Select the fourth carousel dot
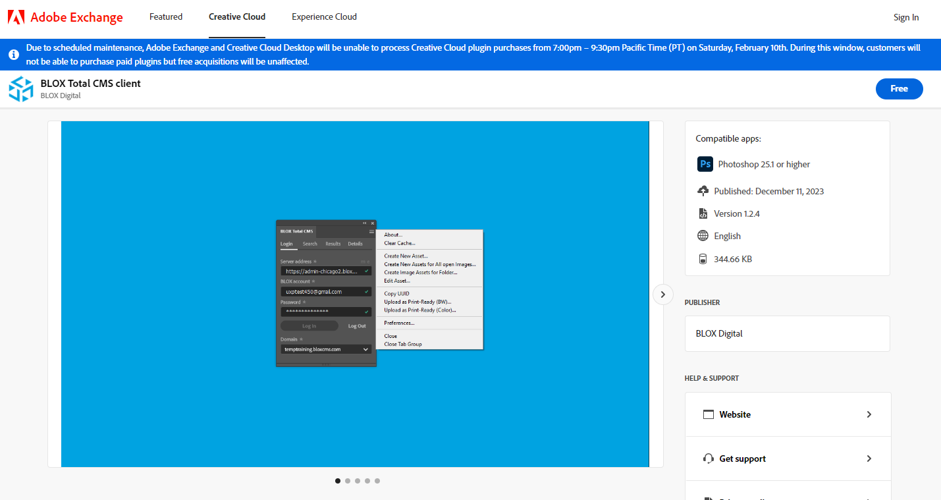The width and height of the screenshot is (941, 500). click(367, 481)
